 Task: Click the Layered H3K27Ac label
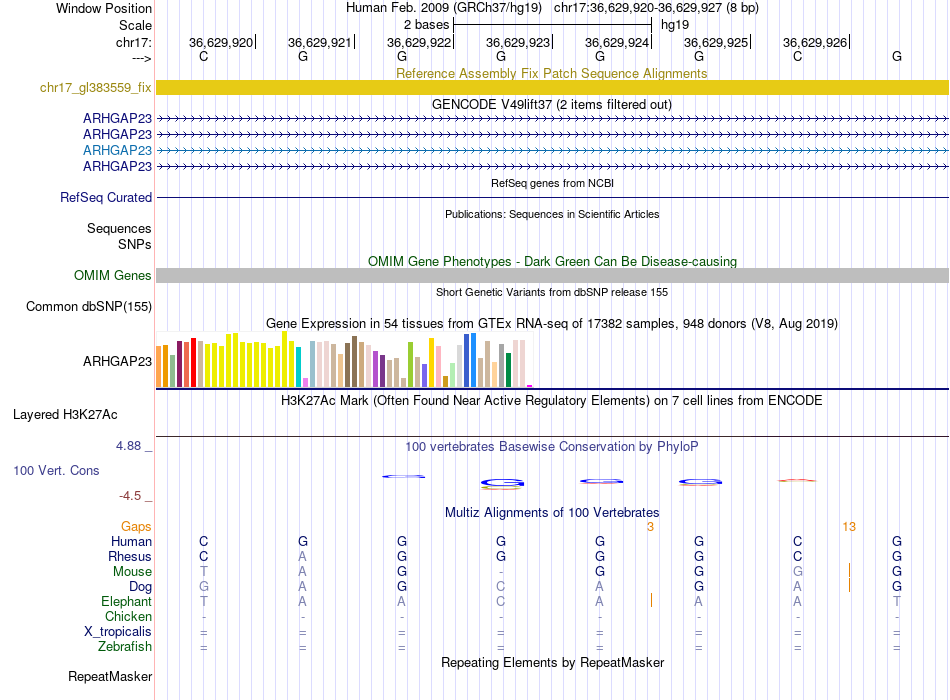tap(65, 415)
